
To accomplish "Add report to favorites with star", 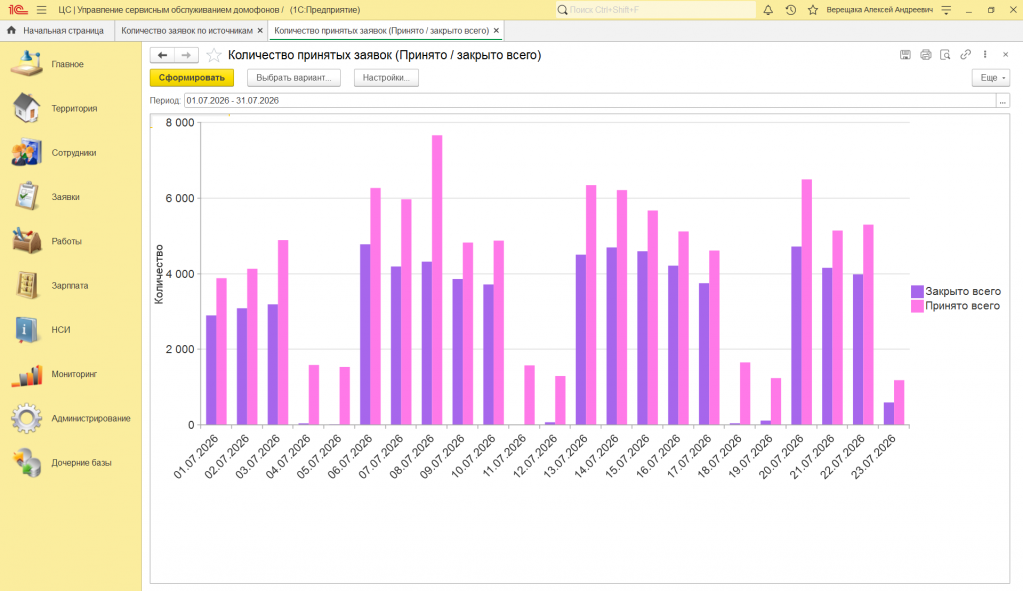I will pyautogui.click(x=213, y=55).
